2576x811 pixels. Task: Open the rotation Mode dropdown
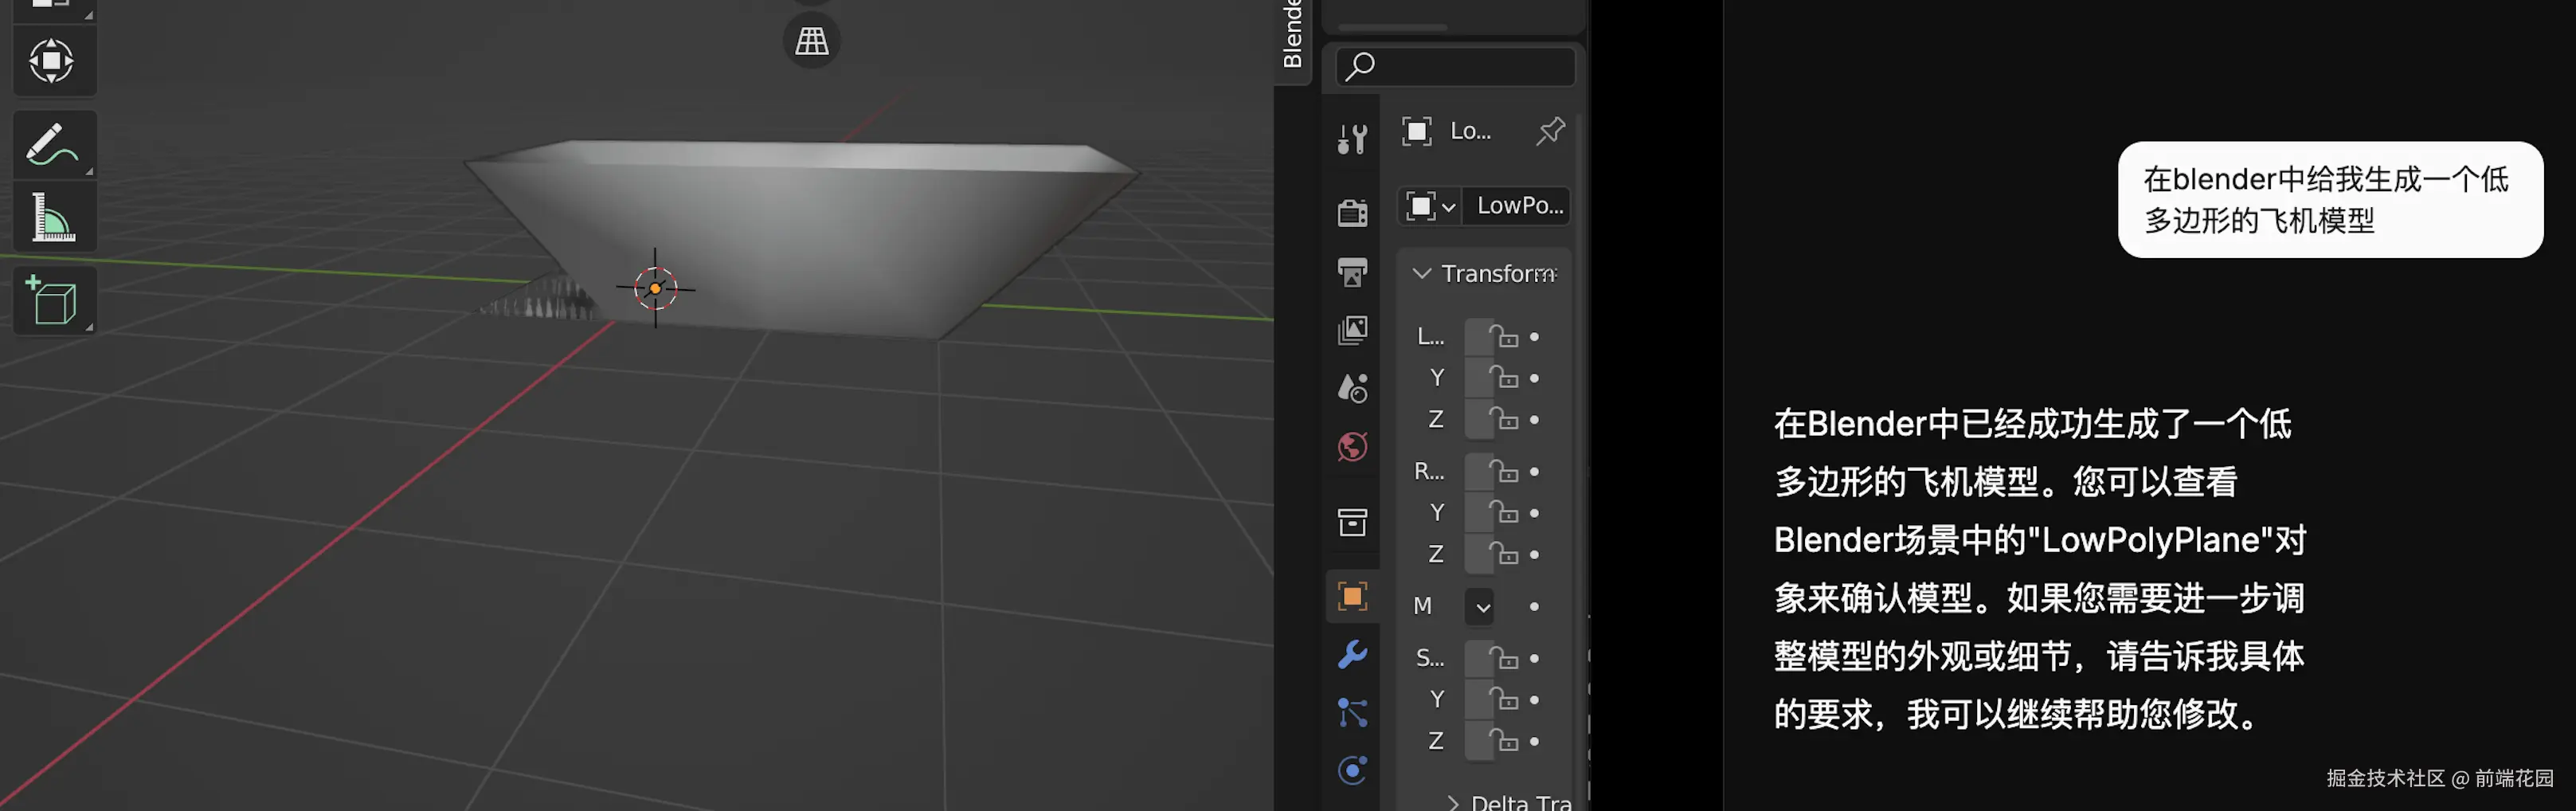click(1481, 606)
